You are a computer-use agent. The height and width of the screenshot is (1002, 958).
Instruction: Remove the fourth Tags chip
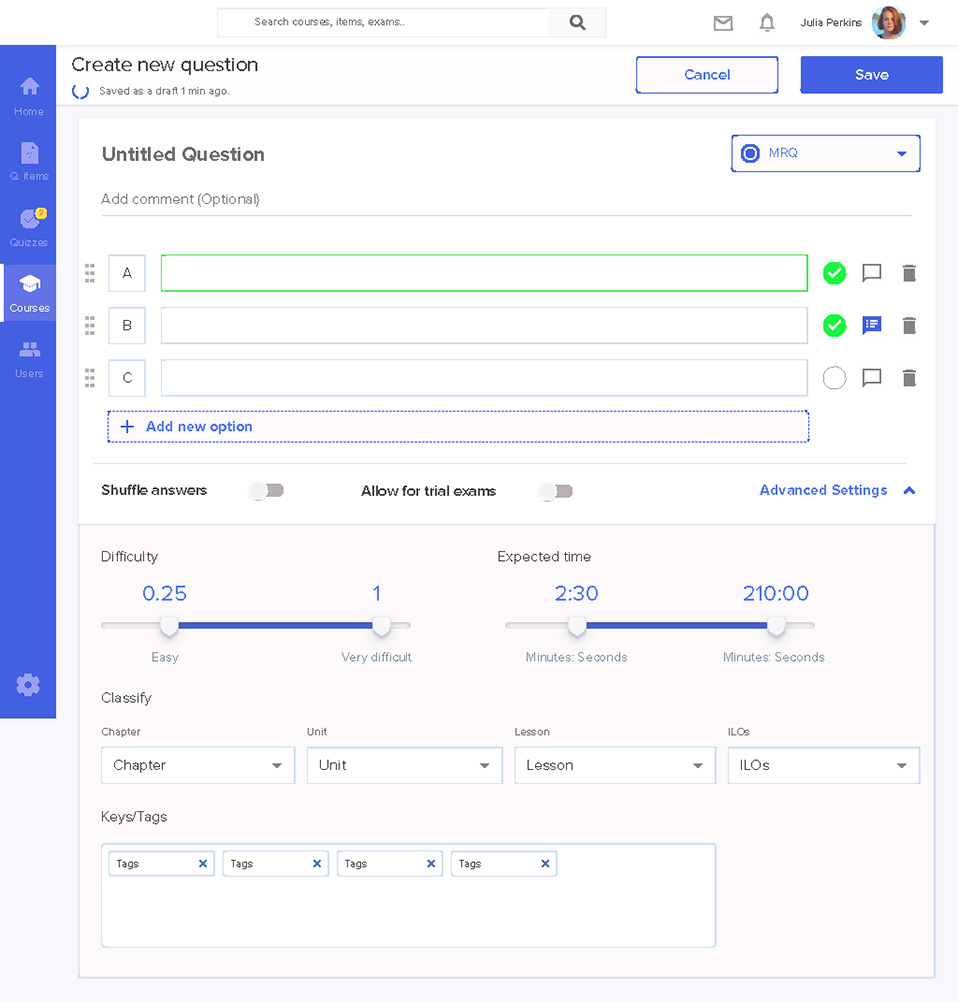pos(545,864)
